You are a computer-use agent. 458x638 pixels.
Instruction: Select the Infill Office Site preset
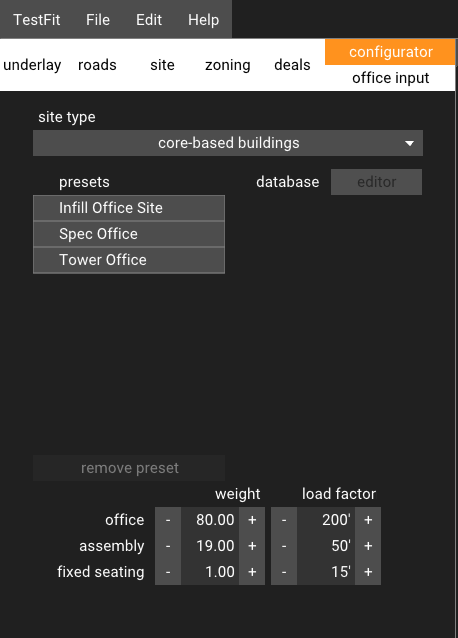tap(129, 208)
